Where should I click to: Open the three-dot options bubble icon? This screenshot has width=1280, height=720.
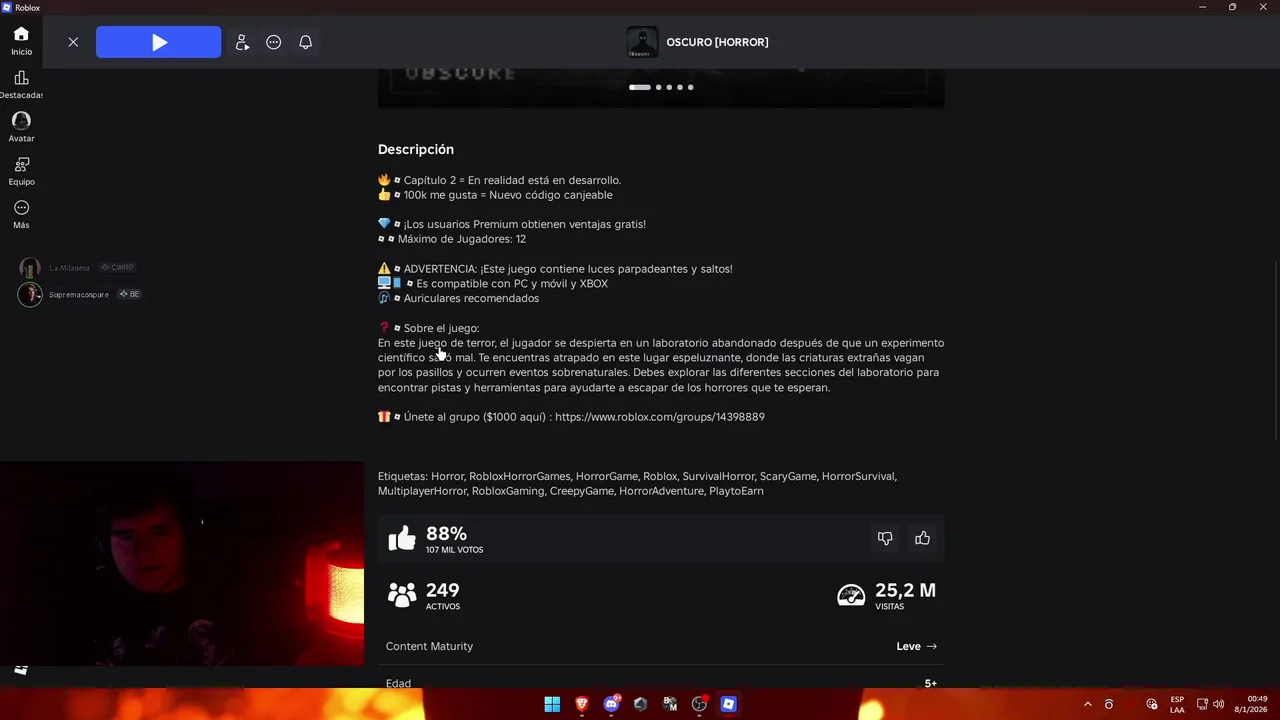click(274, 42)
